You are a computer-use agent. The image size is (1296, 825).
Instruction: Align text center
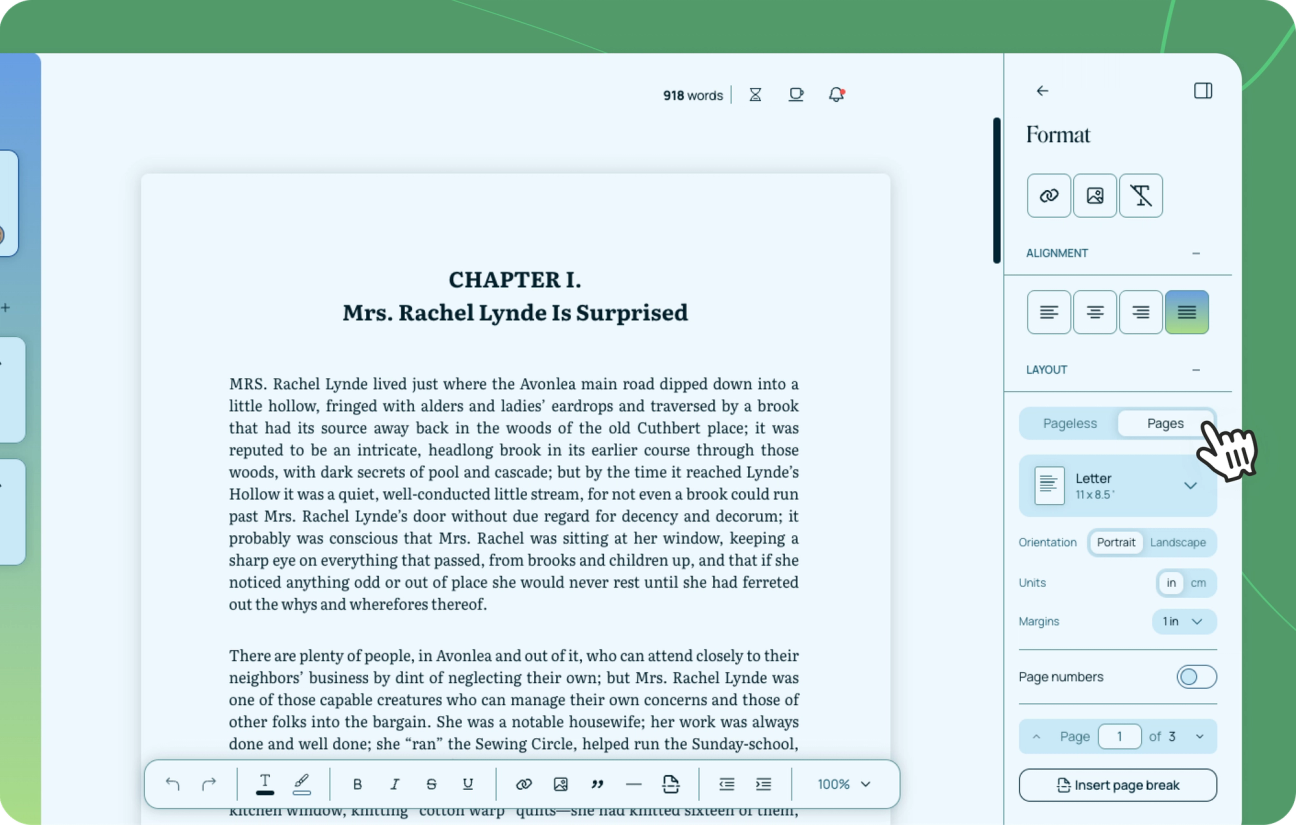(1095, 313)
